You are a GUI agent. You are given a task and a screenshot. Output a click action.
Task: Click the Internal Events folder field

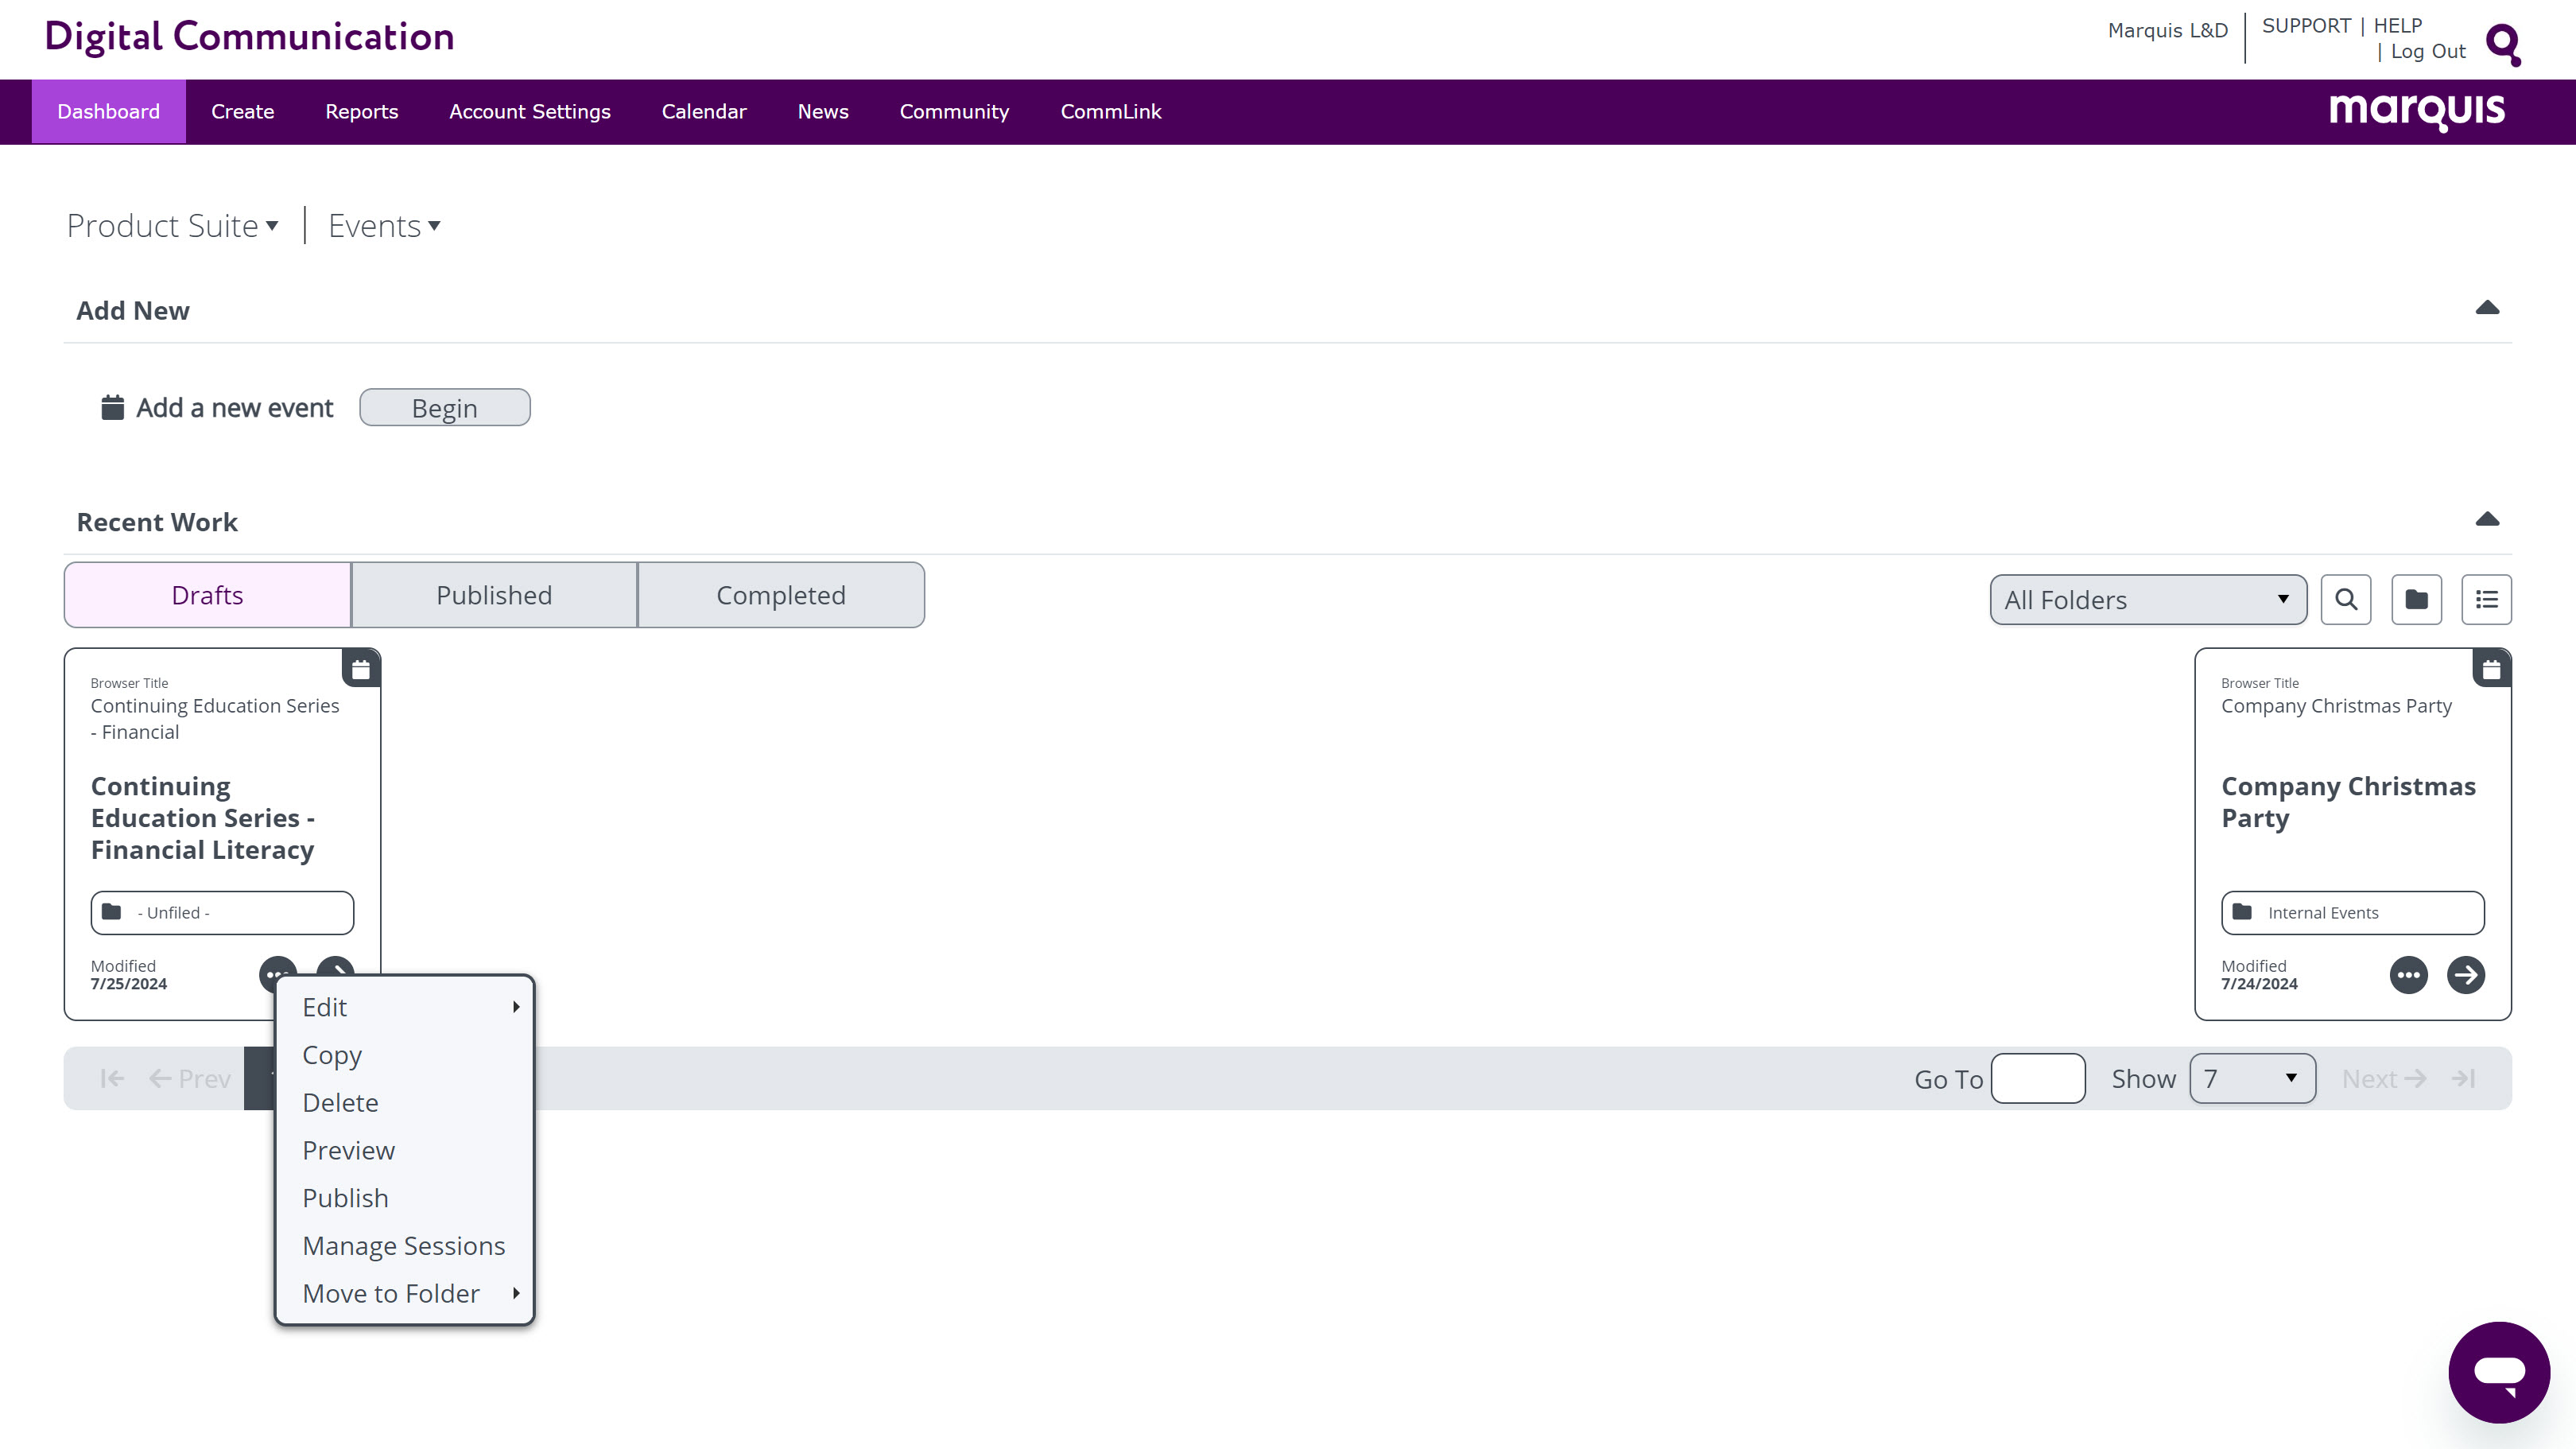(x=2352, y=913)
